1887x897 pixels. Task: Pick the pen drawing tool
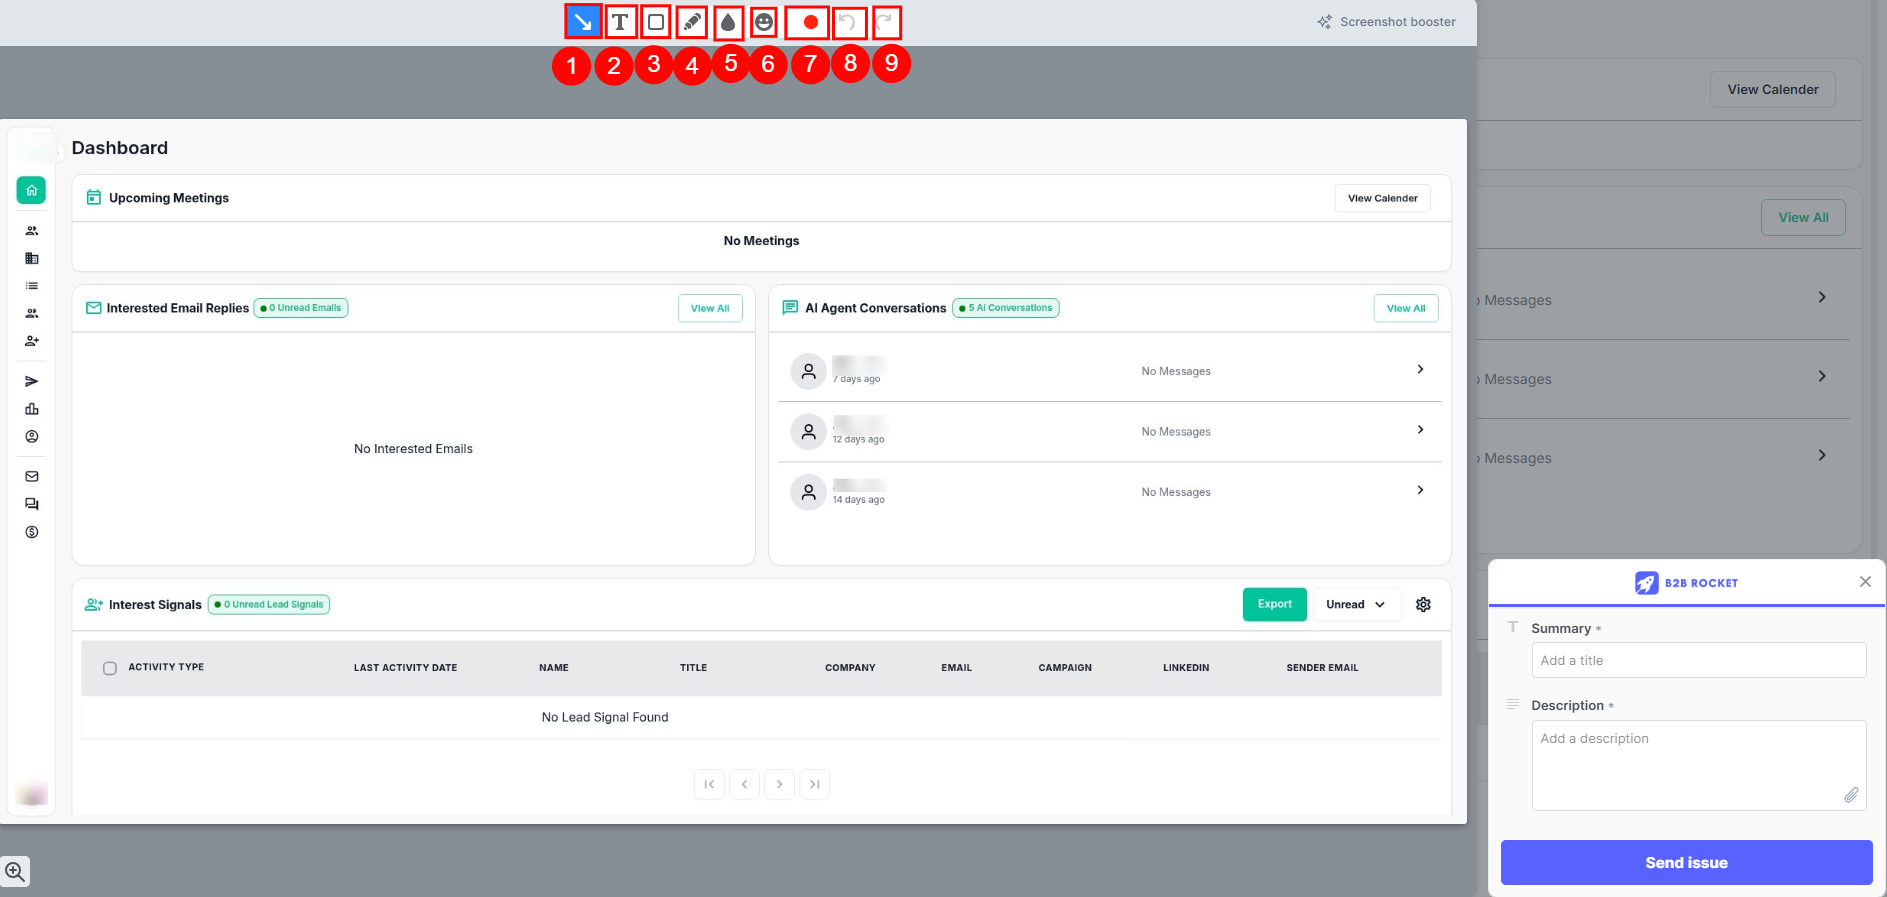pos(691,22)
